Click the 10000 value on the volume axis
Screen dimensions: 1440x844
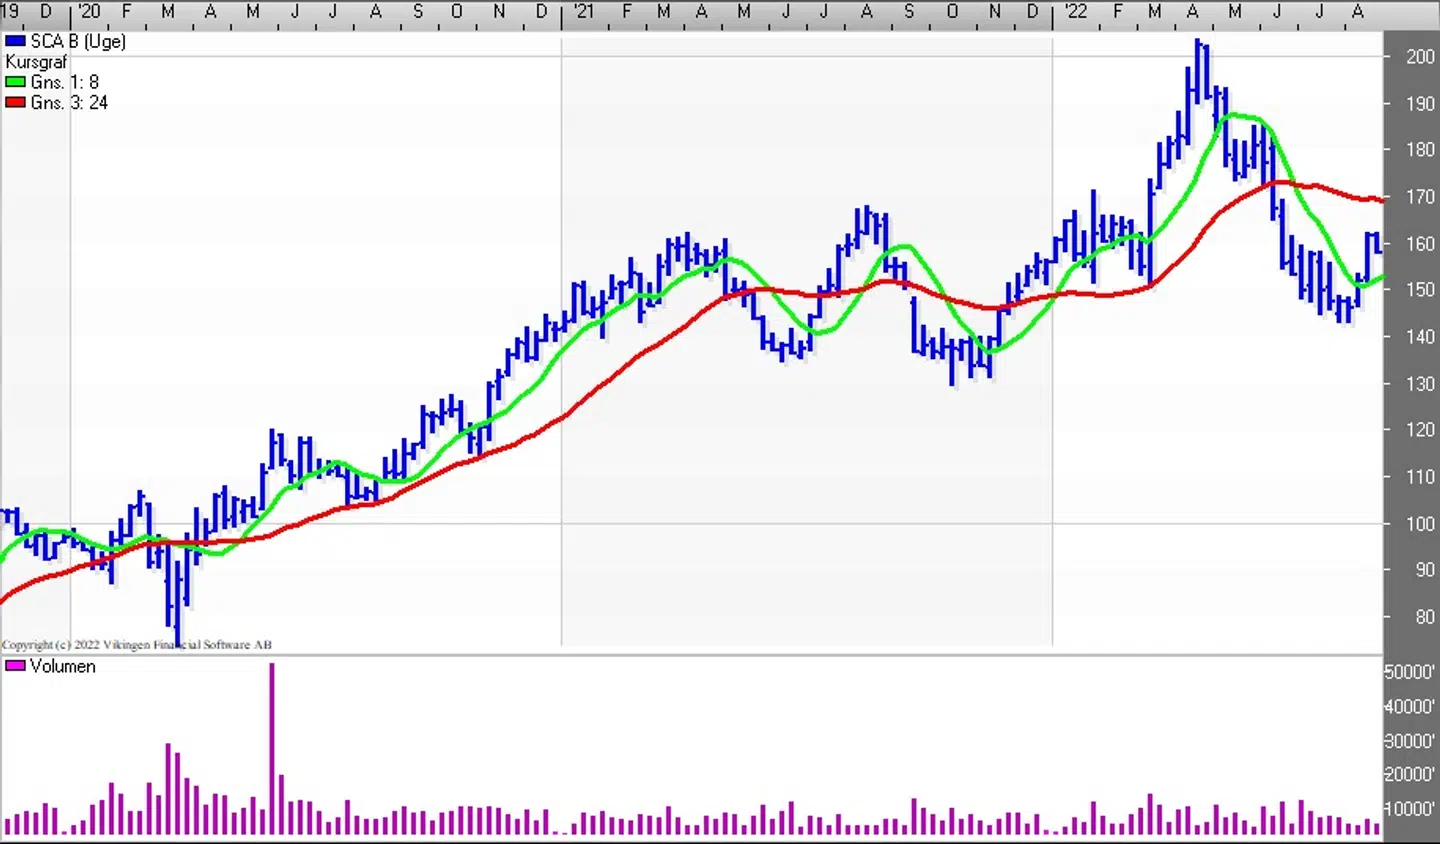1409,808
